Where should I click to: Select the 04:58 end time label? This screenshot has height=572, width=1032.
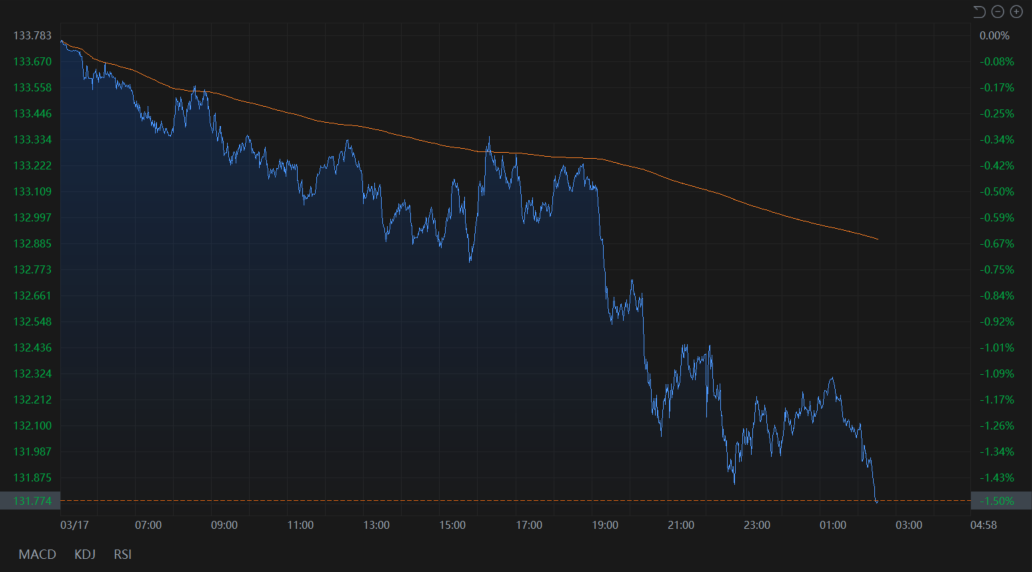click(984, 525)
